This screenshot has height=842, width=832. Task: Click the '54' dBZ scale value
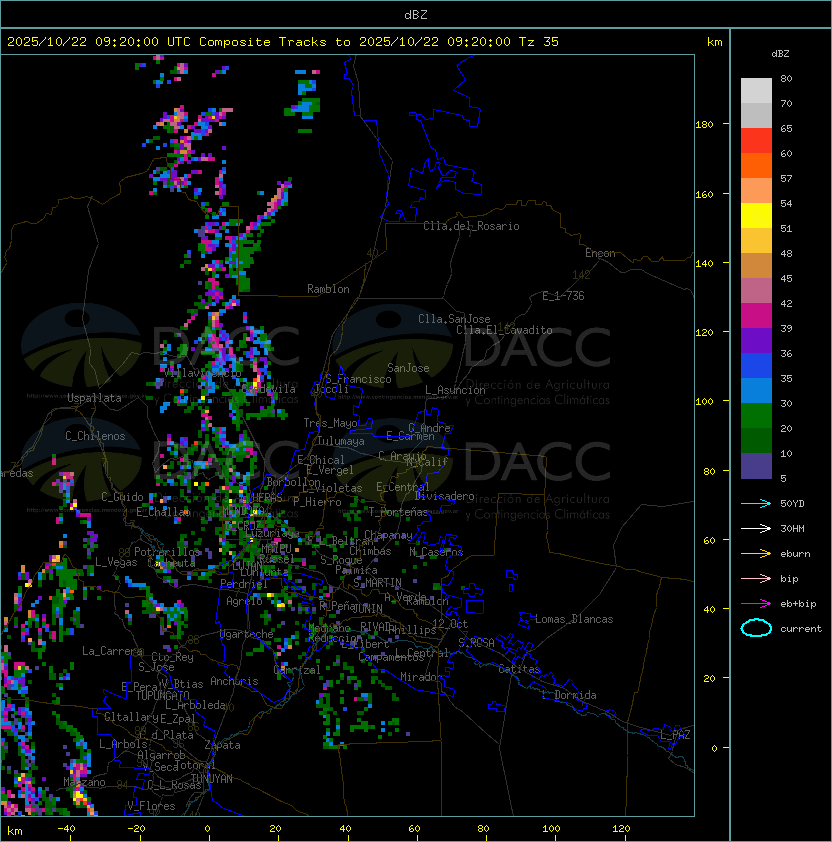pyautogui.click(x=786, y=204)
